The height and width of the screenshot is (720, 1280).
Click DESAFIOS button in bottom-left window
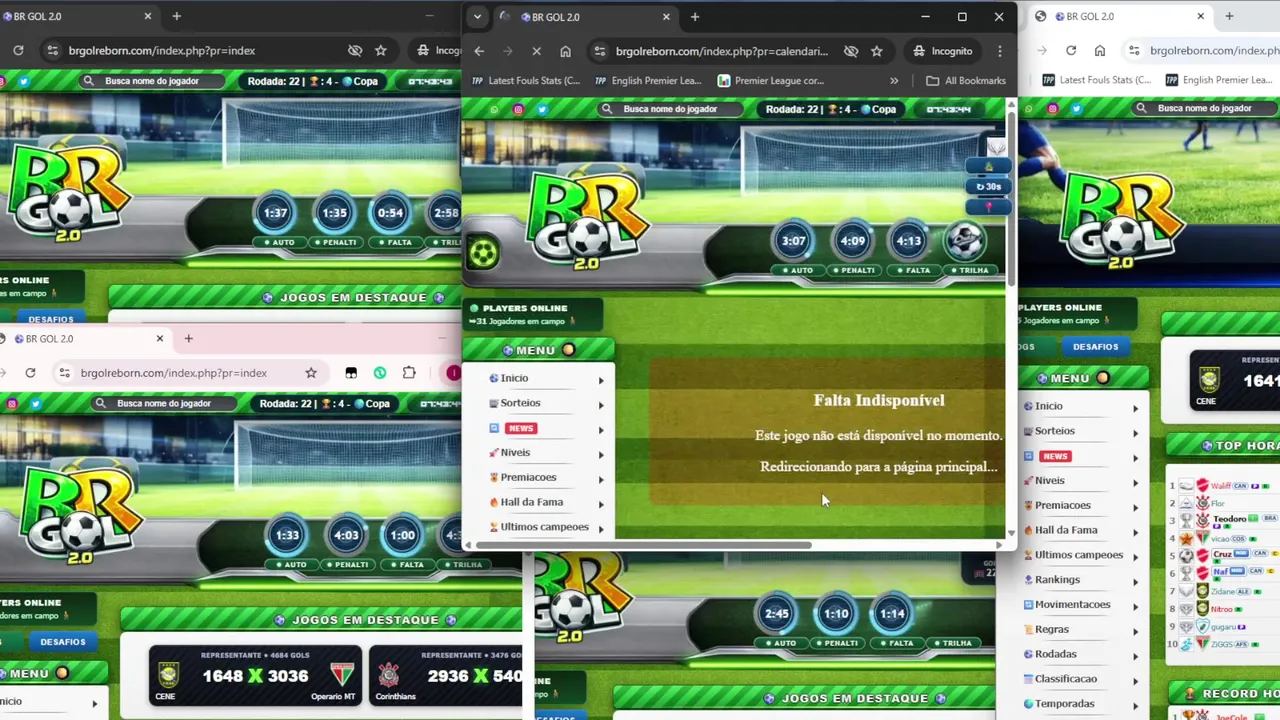coord(63,641)
